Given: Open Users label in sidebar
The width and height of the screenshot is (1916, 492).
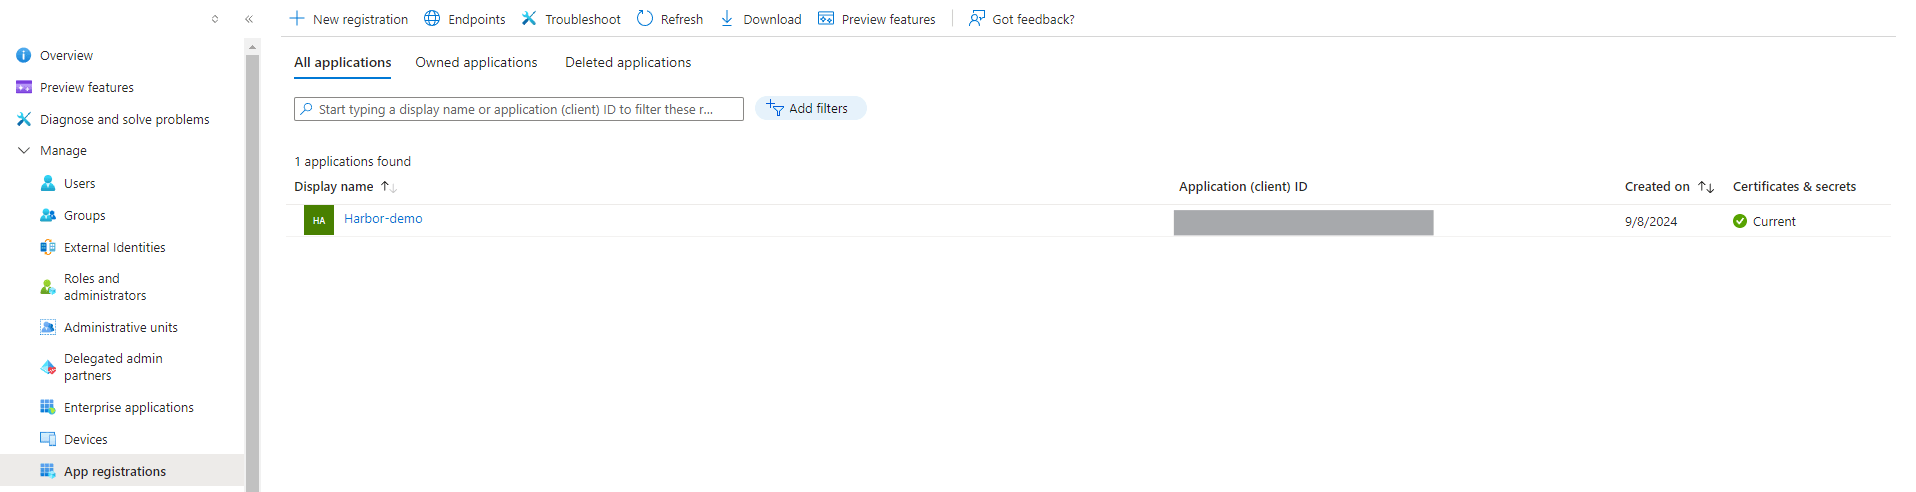Looking at the screenshot, I should pyautogui.click(x=80, y=183).
